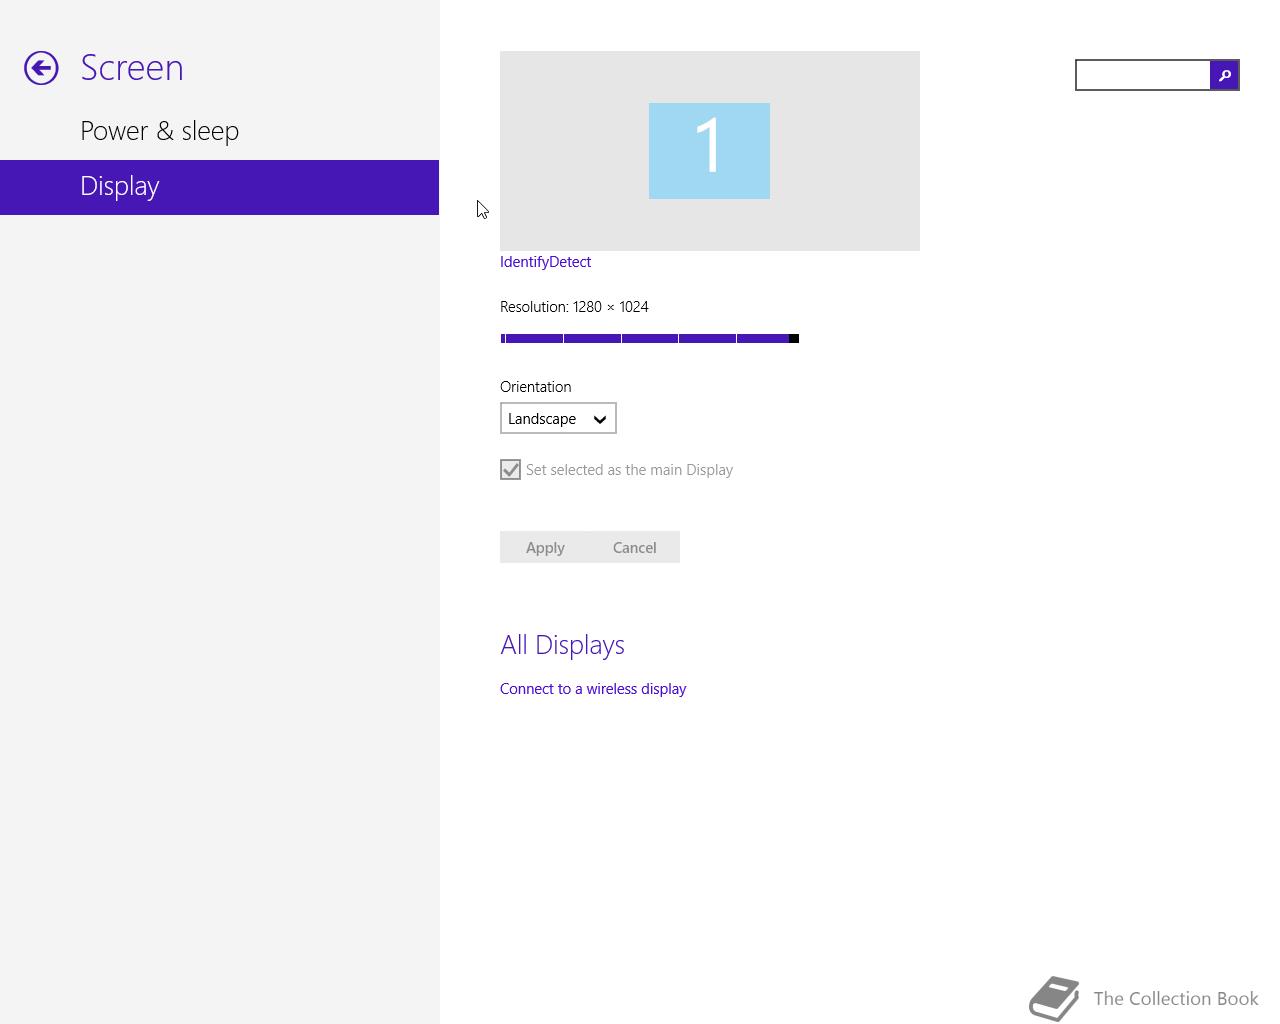This screenshot has height=1024, width=1280.
Task: Go back using the circled arrow icon
Action: (x=41, y=68)
